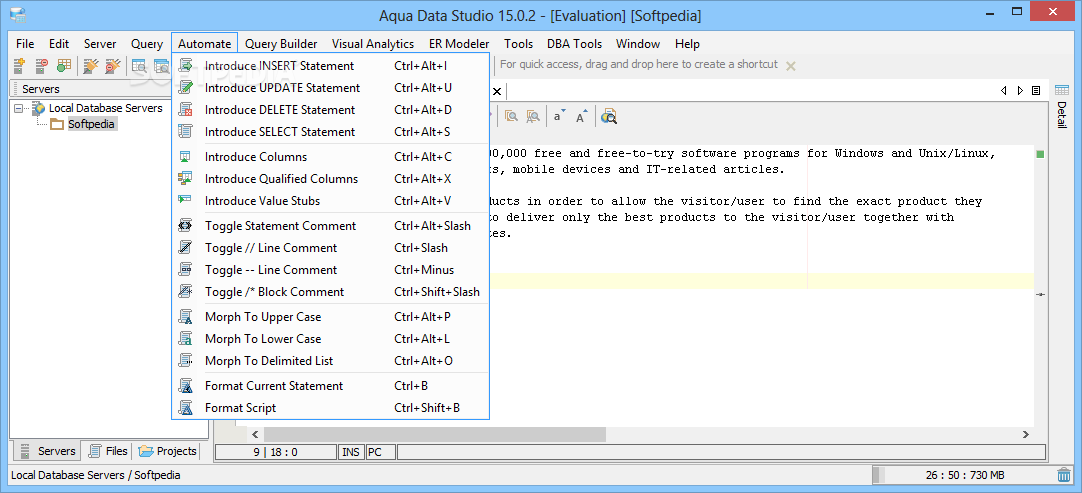
Task: Choose Morph To Delimited List entry
Action: coord(331,360)
